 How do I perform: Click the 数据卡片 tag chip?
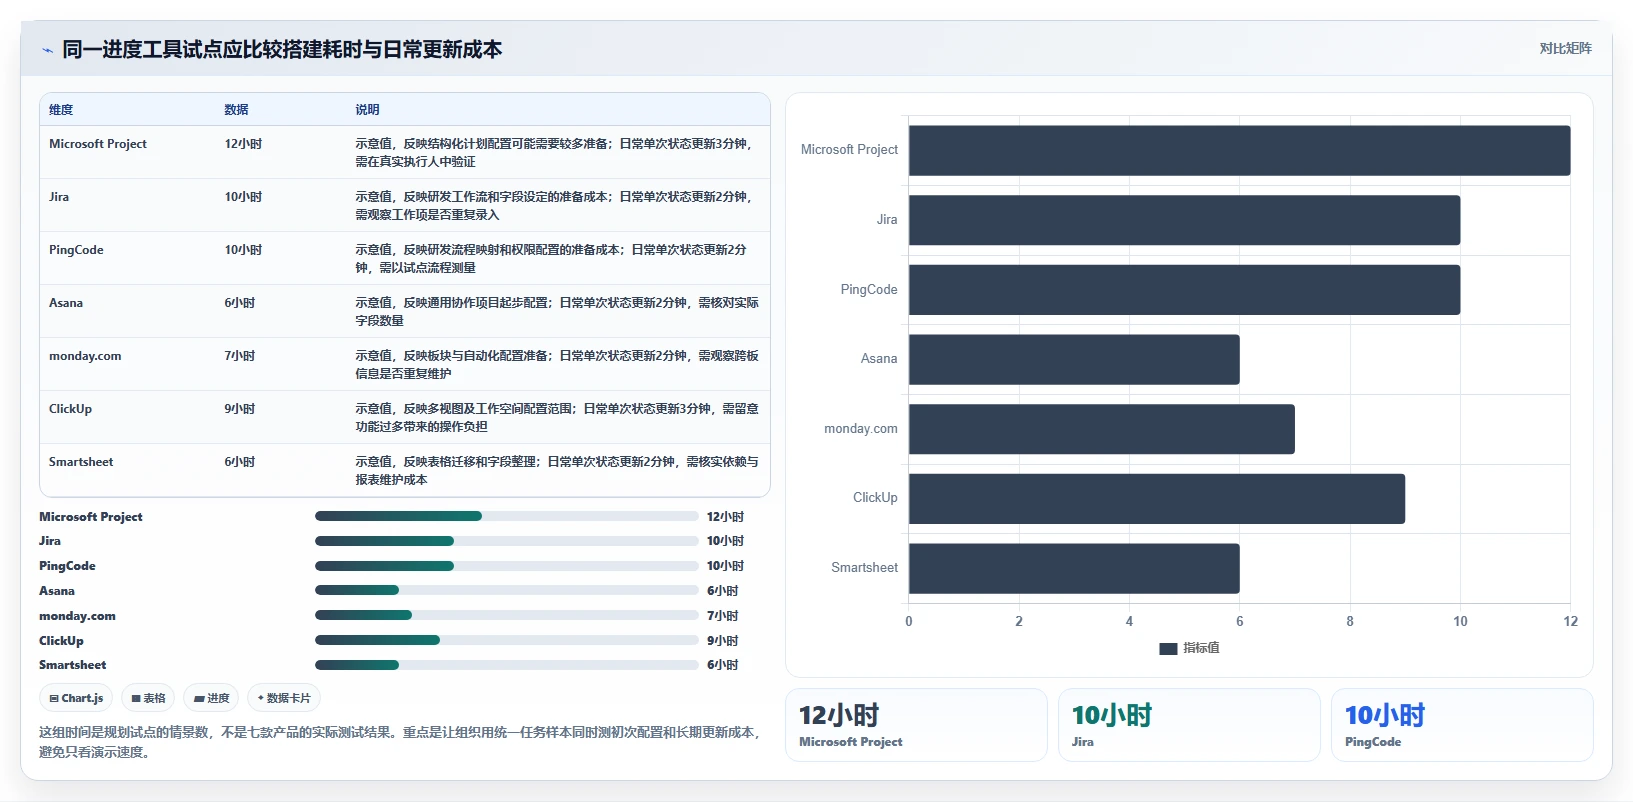[284, 698]
